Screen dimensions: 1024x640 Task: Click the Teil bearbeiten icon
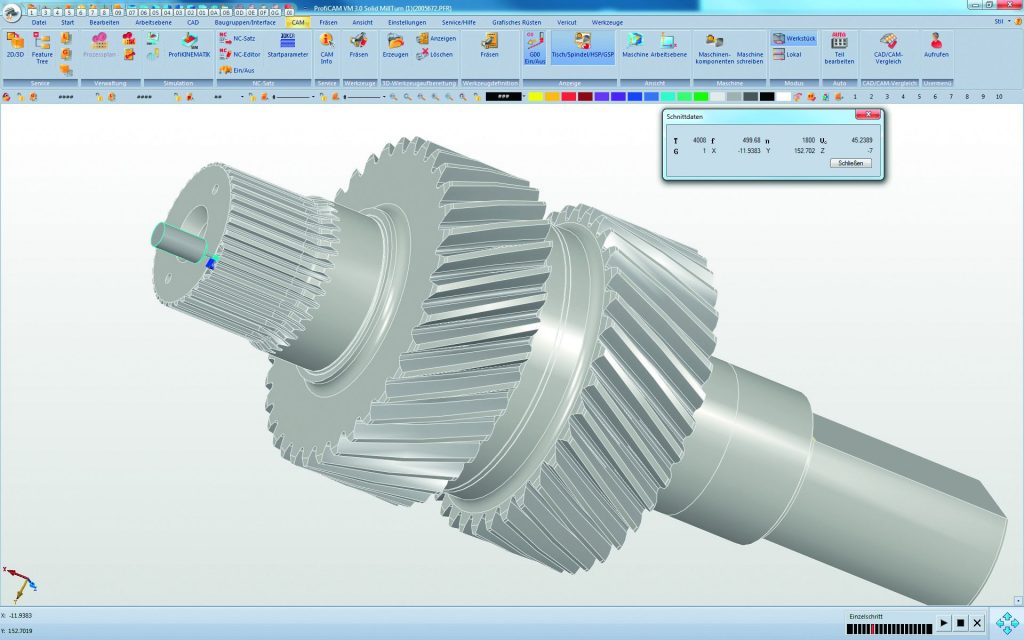tap(839, 46)
